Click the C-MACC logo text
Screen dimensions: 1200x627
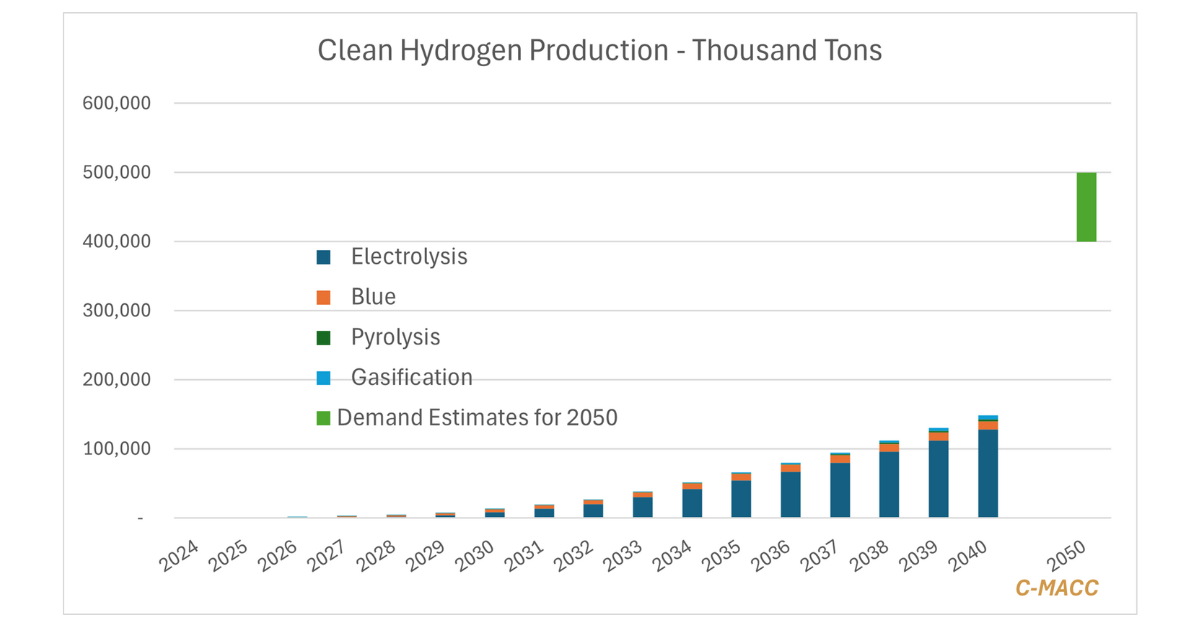[1056, 588]
